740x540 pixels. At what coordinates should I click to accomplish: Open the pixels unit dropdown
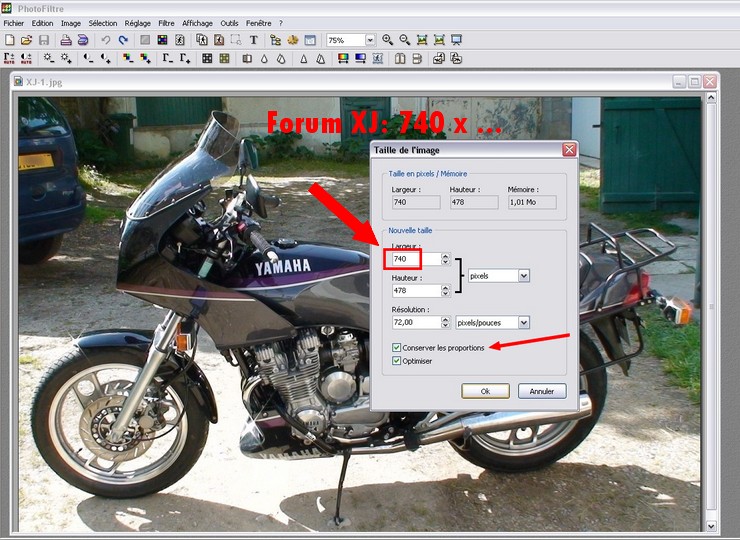[523, 276]
